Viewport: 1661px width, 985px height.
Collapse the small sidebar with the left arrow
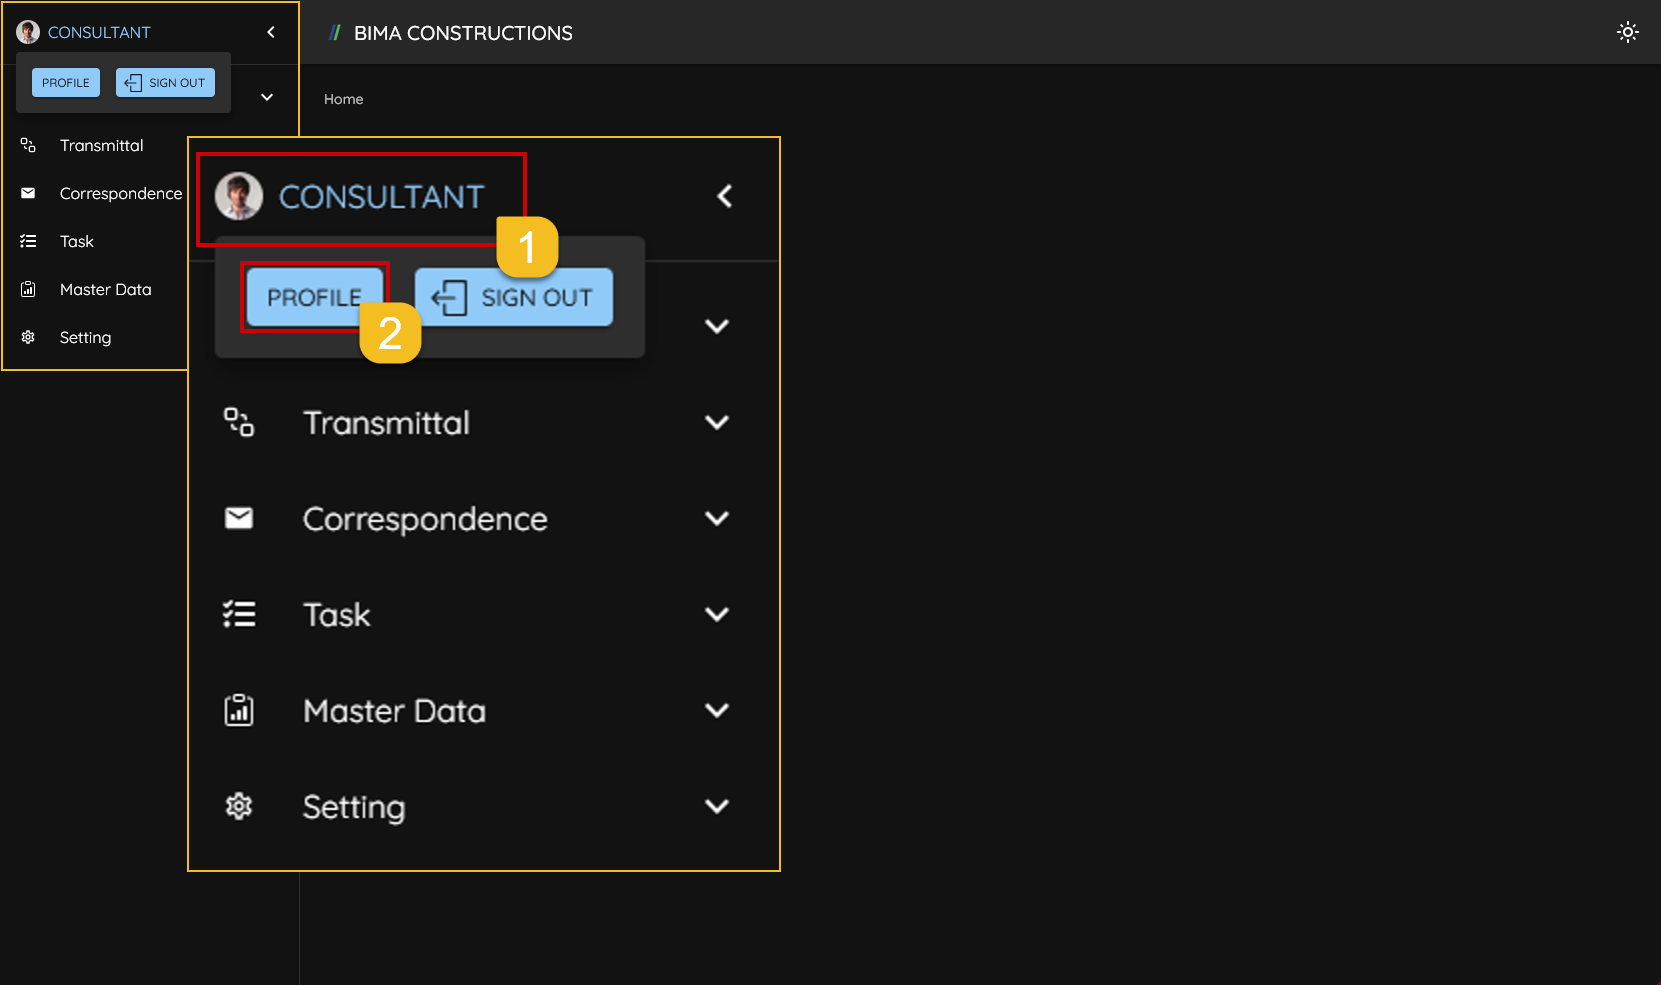[271, 32]
